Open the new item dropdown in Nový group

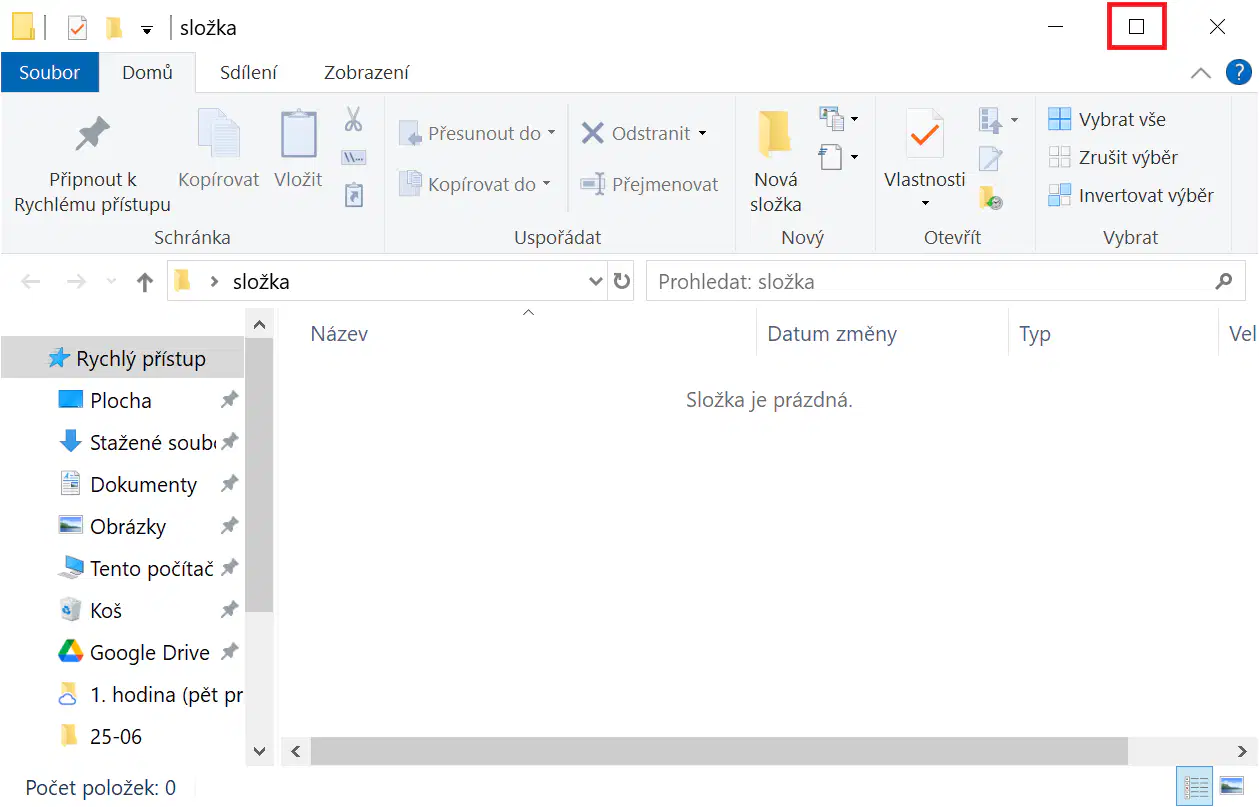pyautogui.click(x=839, y=119)
